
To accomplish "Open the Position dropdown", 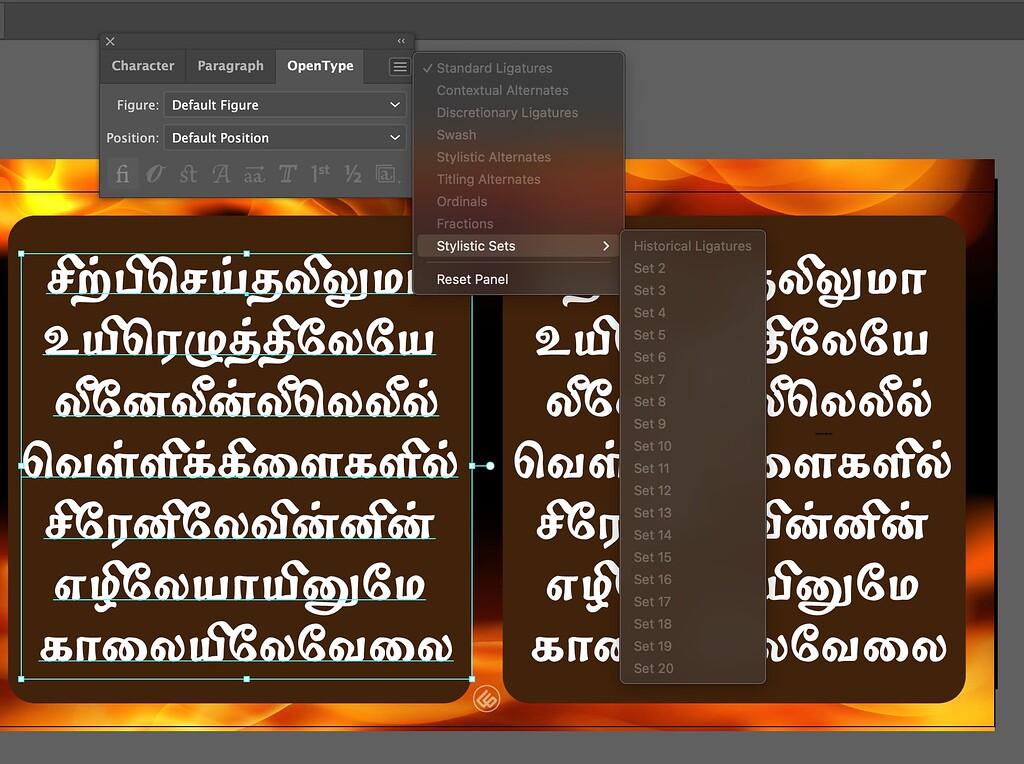I will [x=285, y=137].
